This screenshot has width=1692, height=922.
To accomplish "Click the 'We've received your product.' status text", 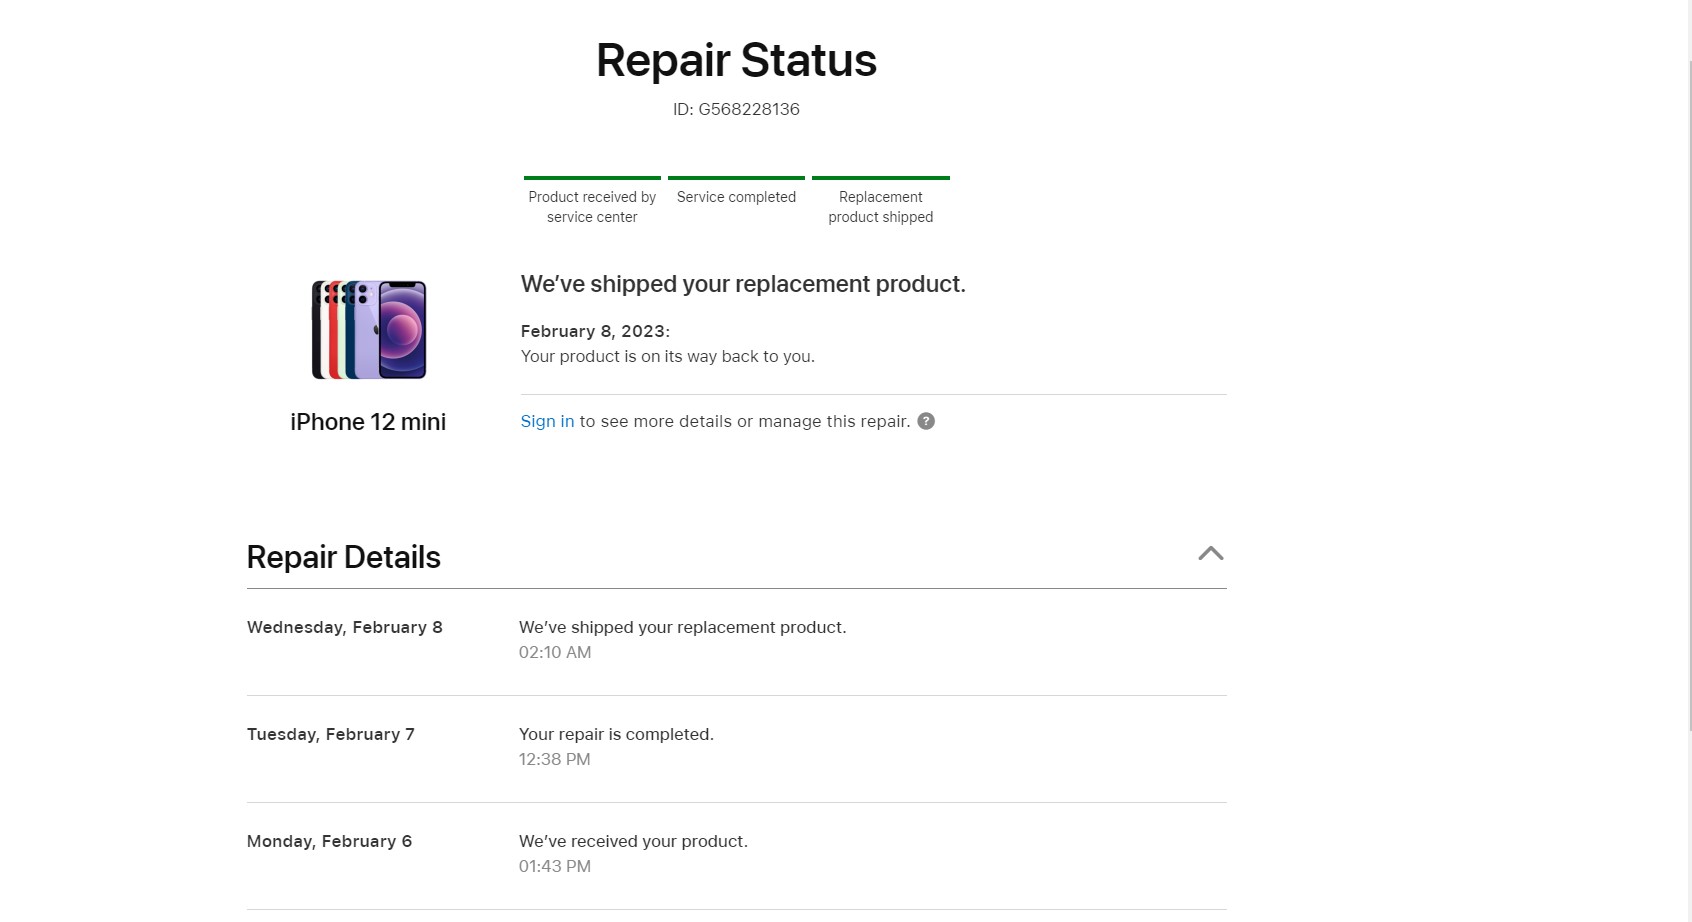I will click(x=633, y=841).
